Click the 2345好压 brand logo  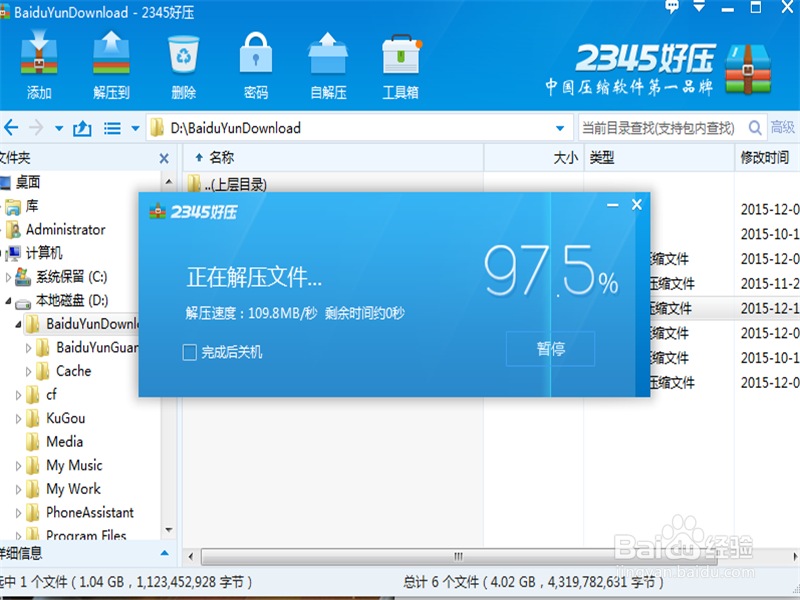click(x=658, y=69)
